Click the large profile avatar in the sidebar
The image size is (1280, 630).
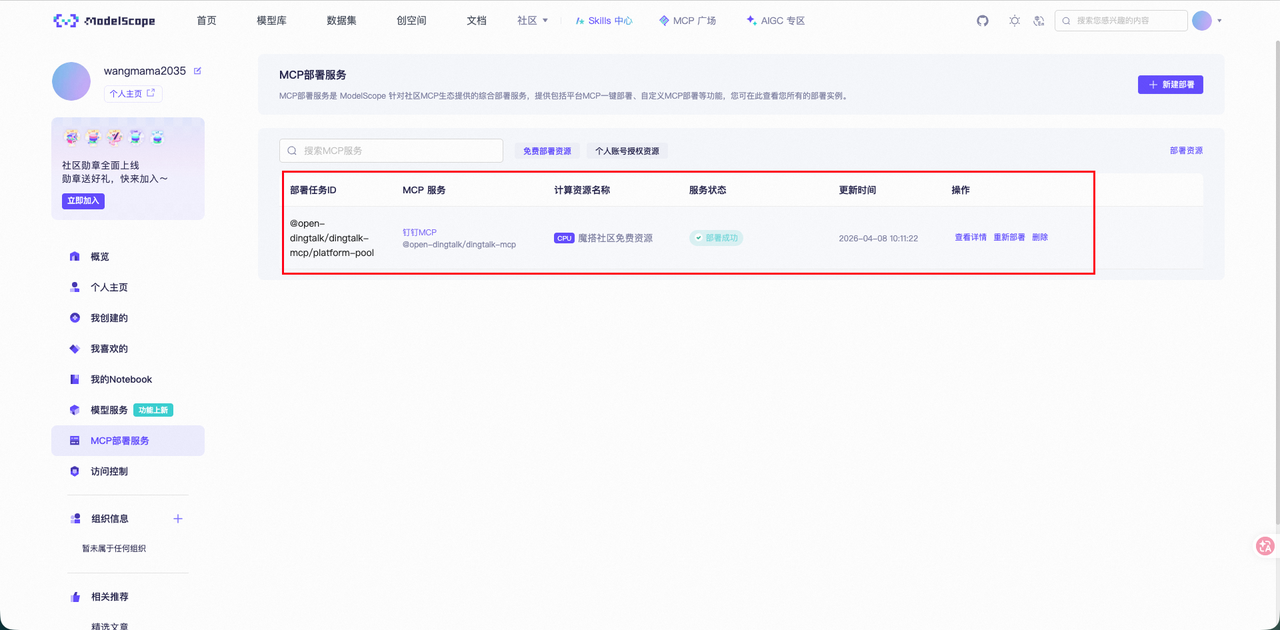click(x=71, y=81)
